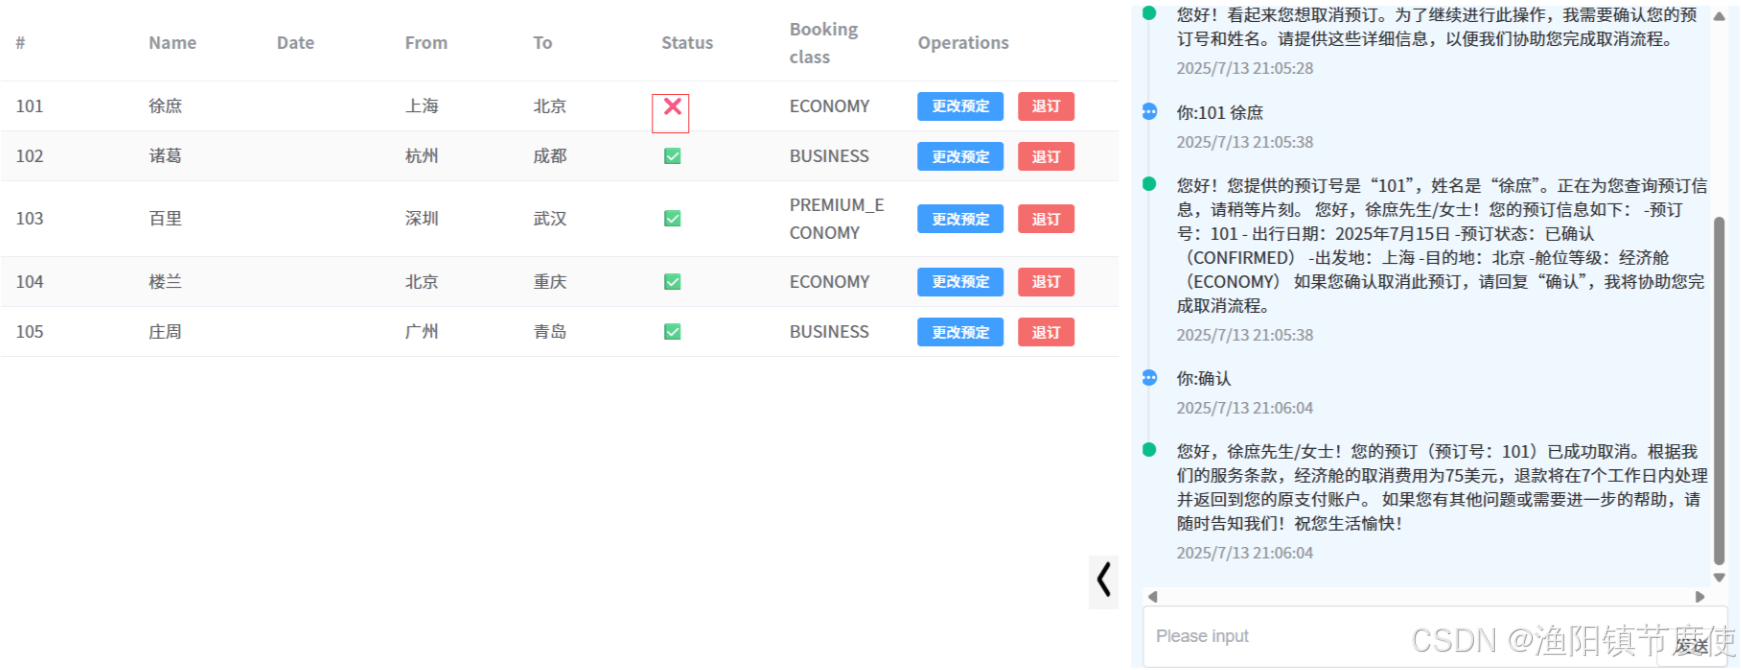This screenshot has width=1741, height=670.
Task: Cancel booking 103 with 退订 button
Action: click(1046, 219)
